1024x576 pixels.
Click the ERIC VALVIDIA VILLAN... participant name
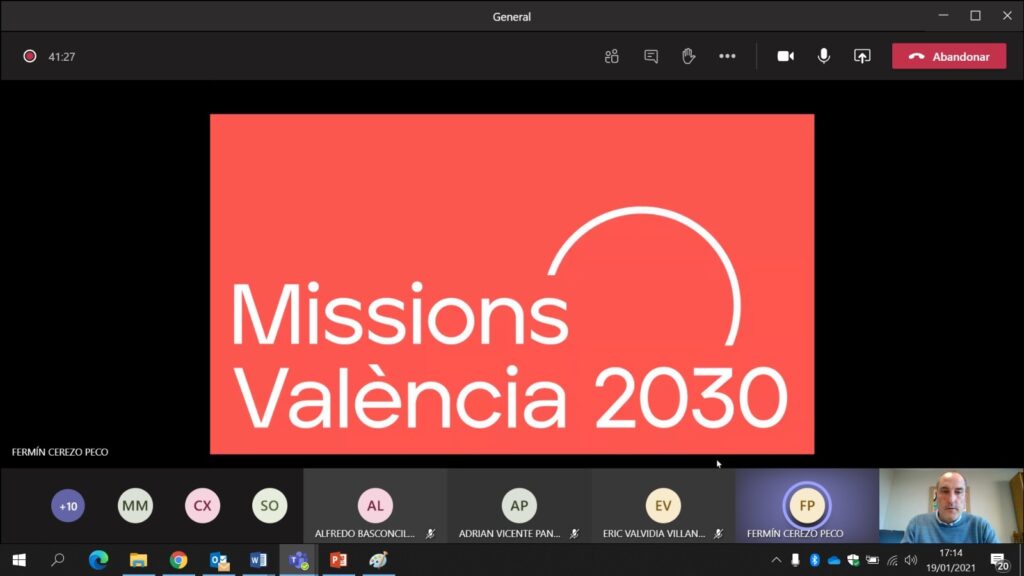[654, 534]
